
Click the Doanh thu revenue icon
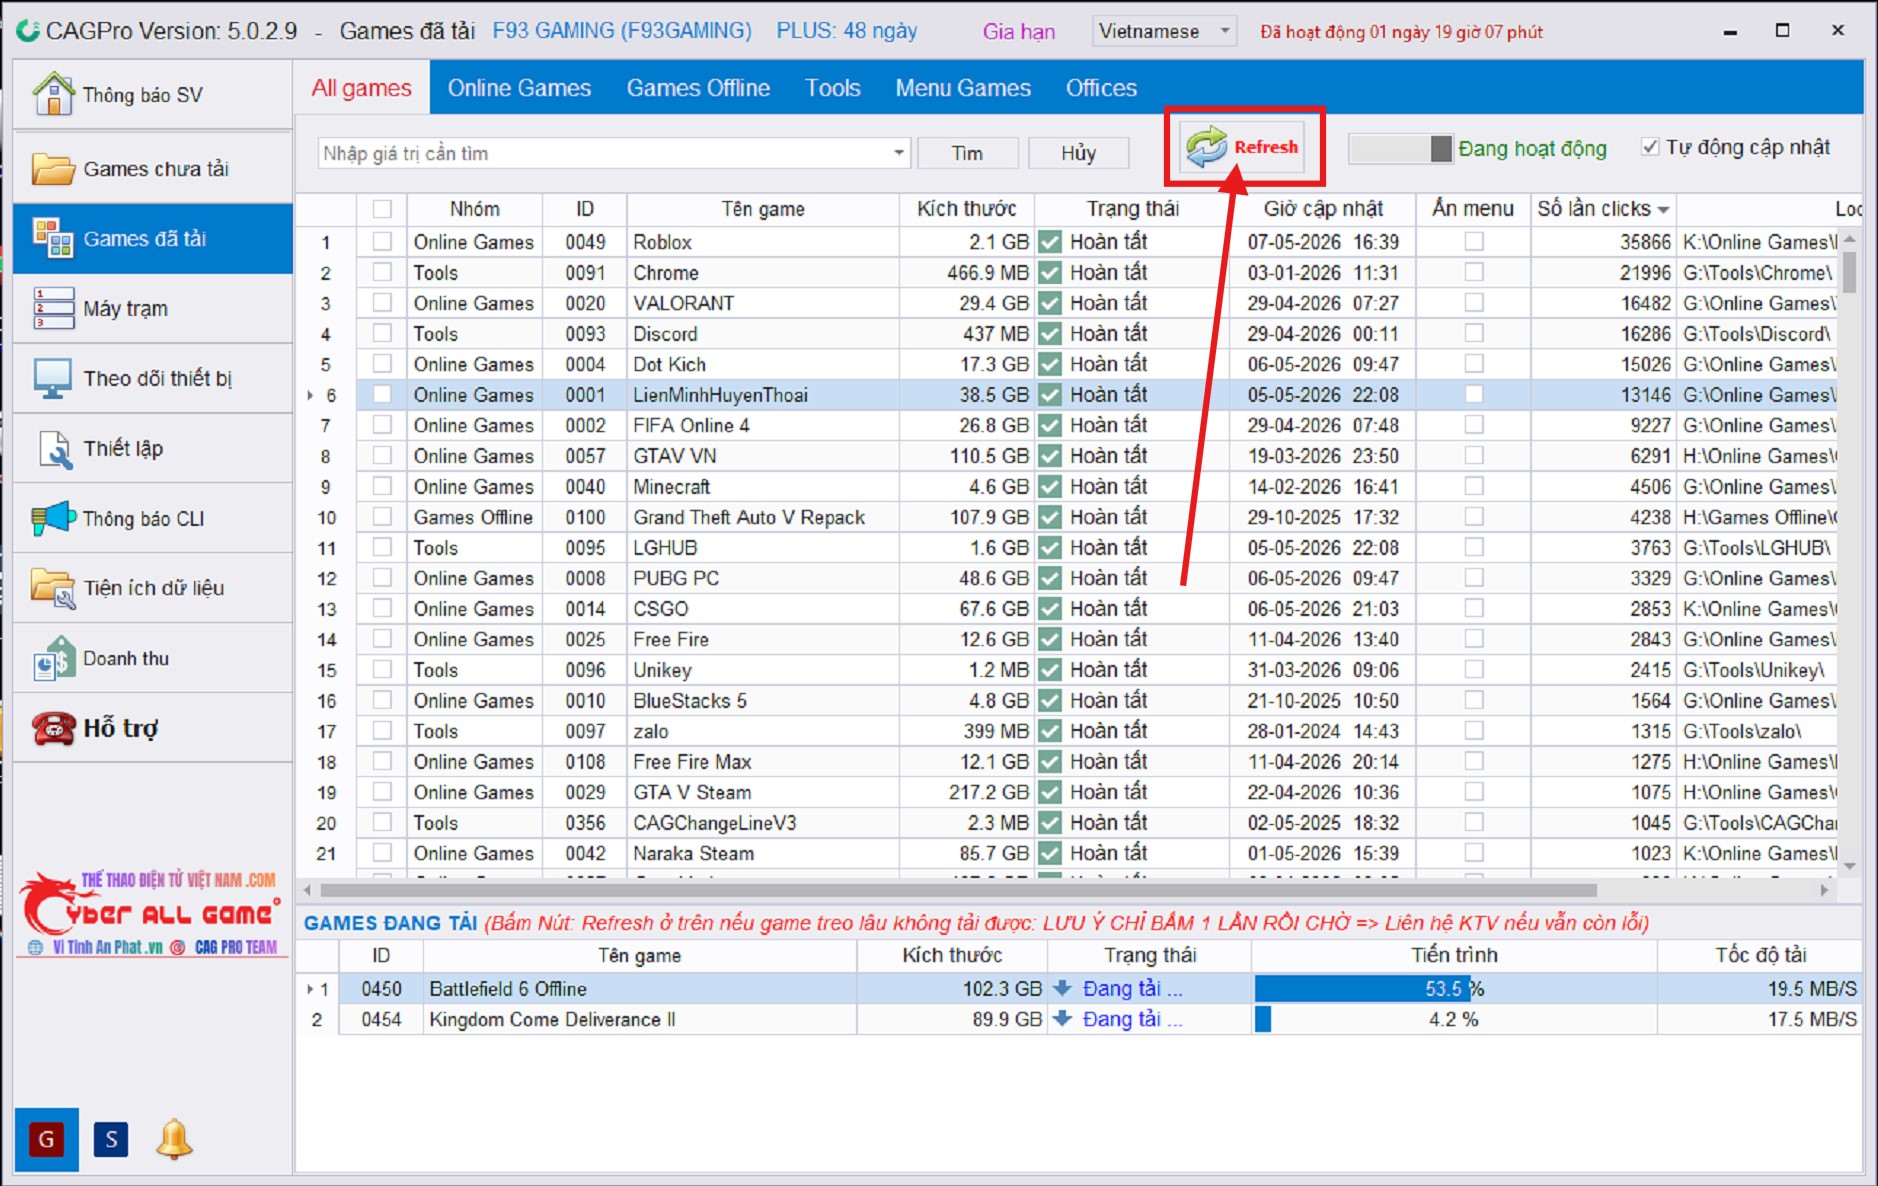pyautogui.click(x=54, y=658)
